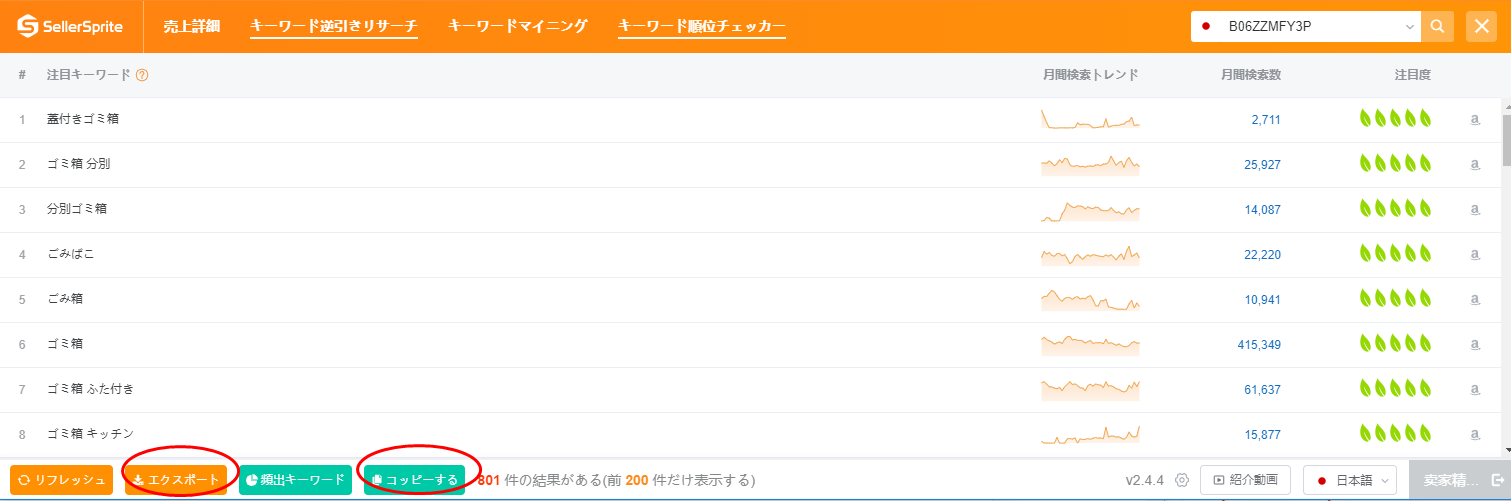The image size is (1511, 501).
Task: Click leaf rating of ゴミ箱 分別 row
Action: pos(1396,164)
